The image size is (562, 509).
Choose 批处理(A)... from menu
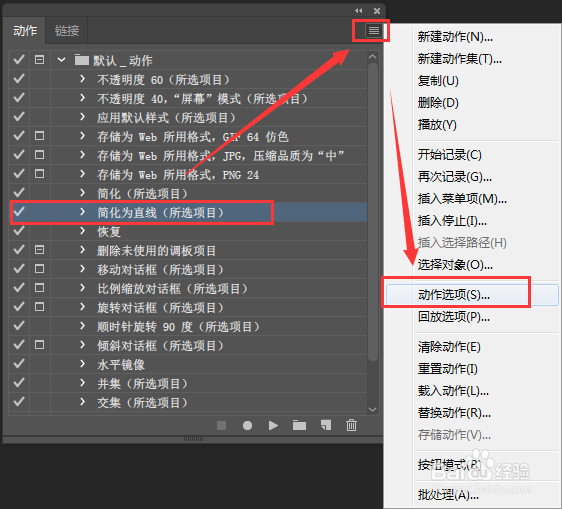pyautogui.click(x=448, y=495)
